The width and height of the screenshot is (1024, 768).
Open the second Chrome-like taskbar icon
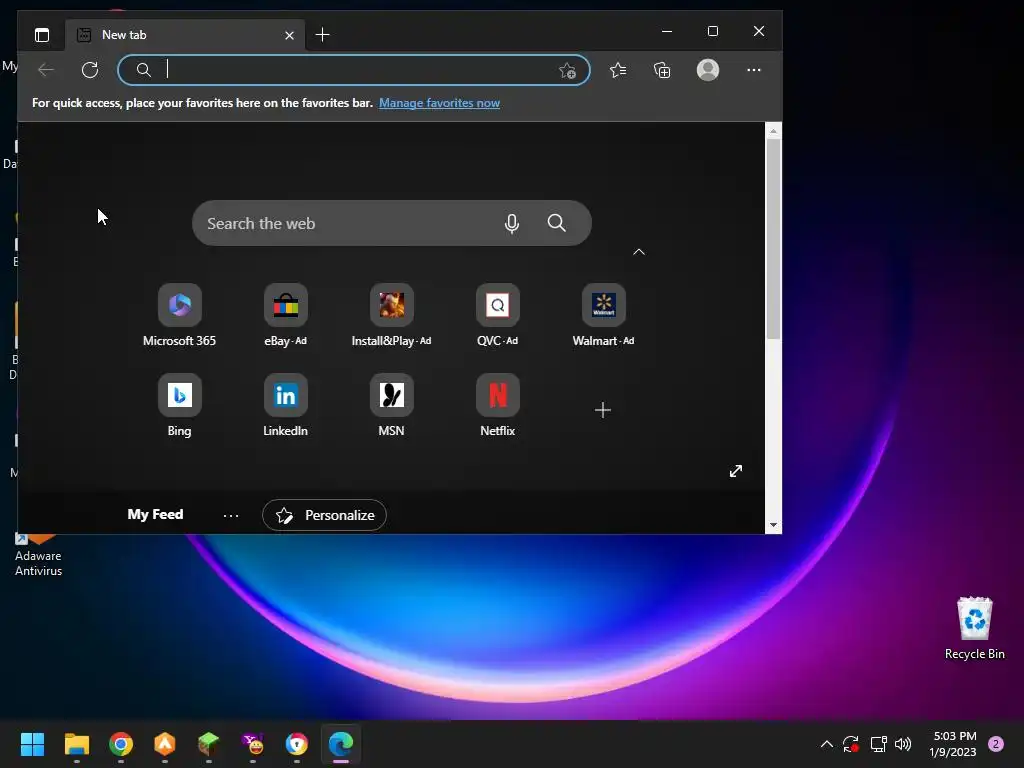[296, 744]
